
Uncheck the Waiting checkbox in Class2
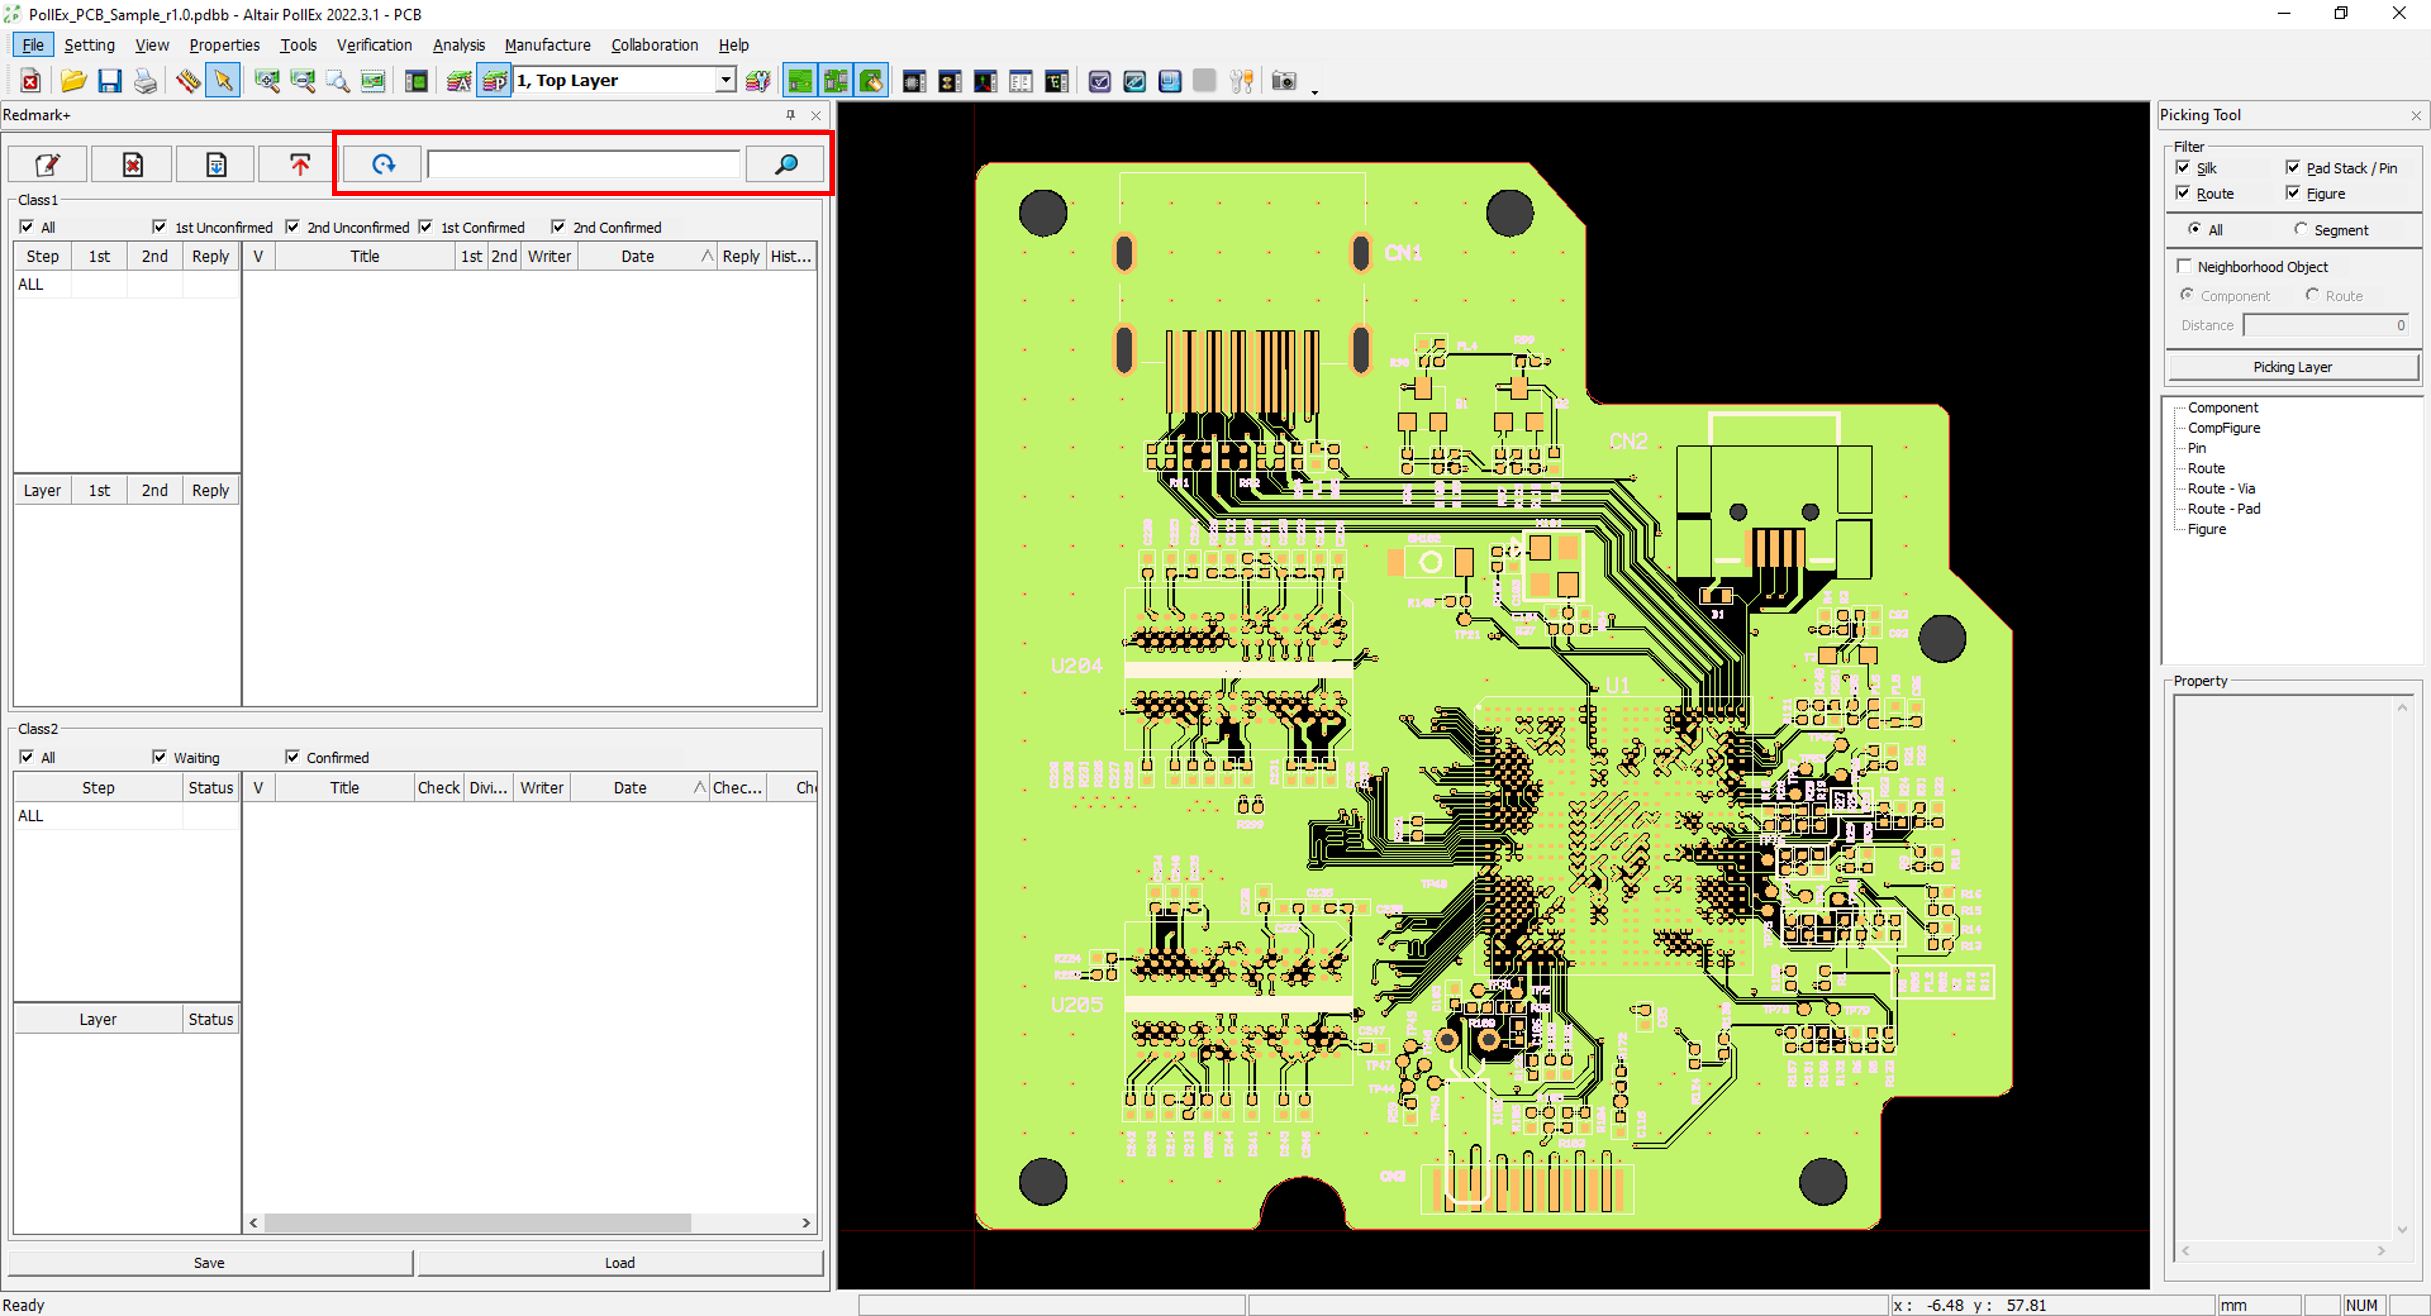pyautogui.click(x=160, y=757)
